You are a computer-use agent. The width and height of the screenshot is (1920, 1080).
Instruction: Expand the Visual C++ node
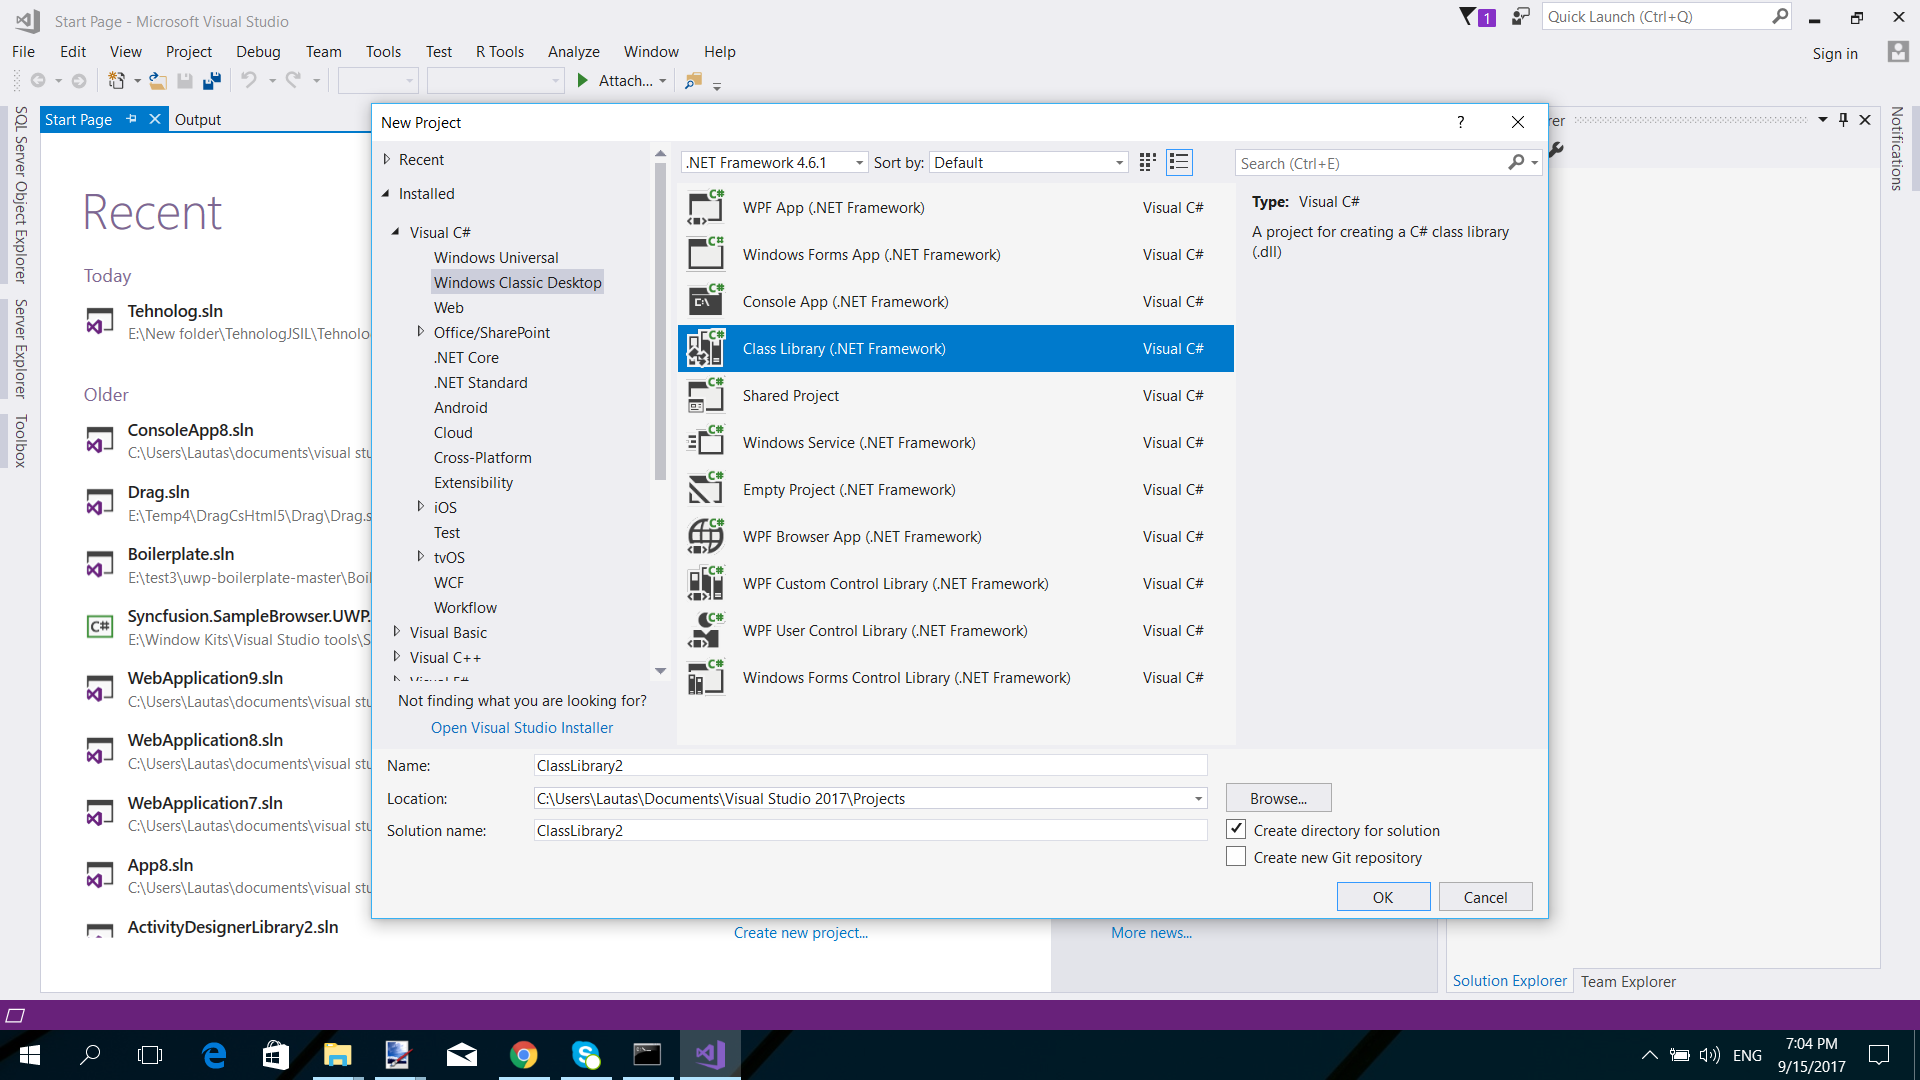pyautogui.click(x=397, y=656)
